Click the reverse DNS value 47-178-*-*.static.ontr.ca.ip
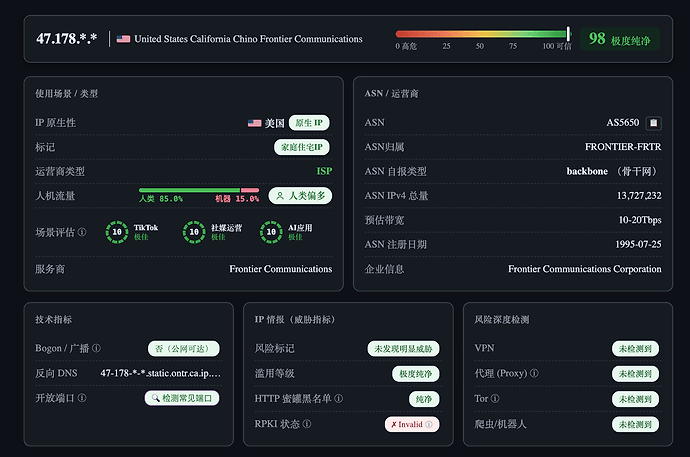This screenshot has width=690, height=457. click(160, 373)
